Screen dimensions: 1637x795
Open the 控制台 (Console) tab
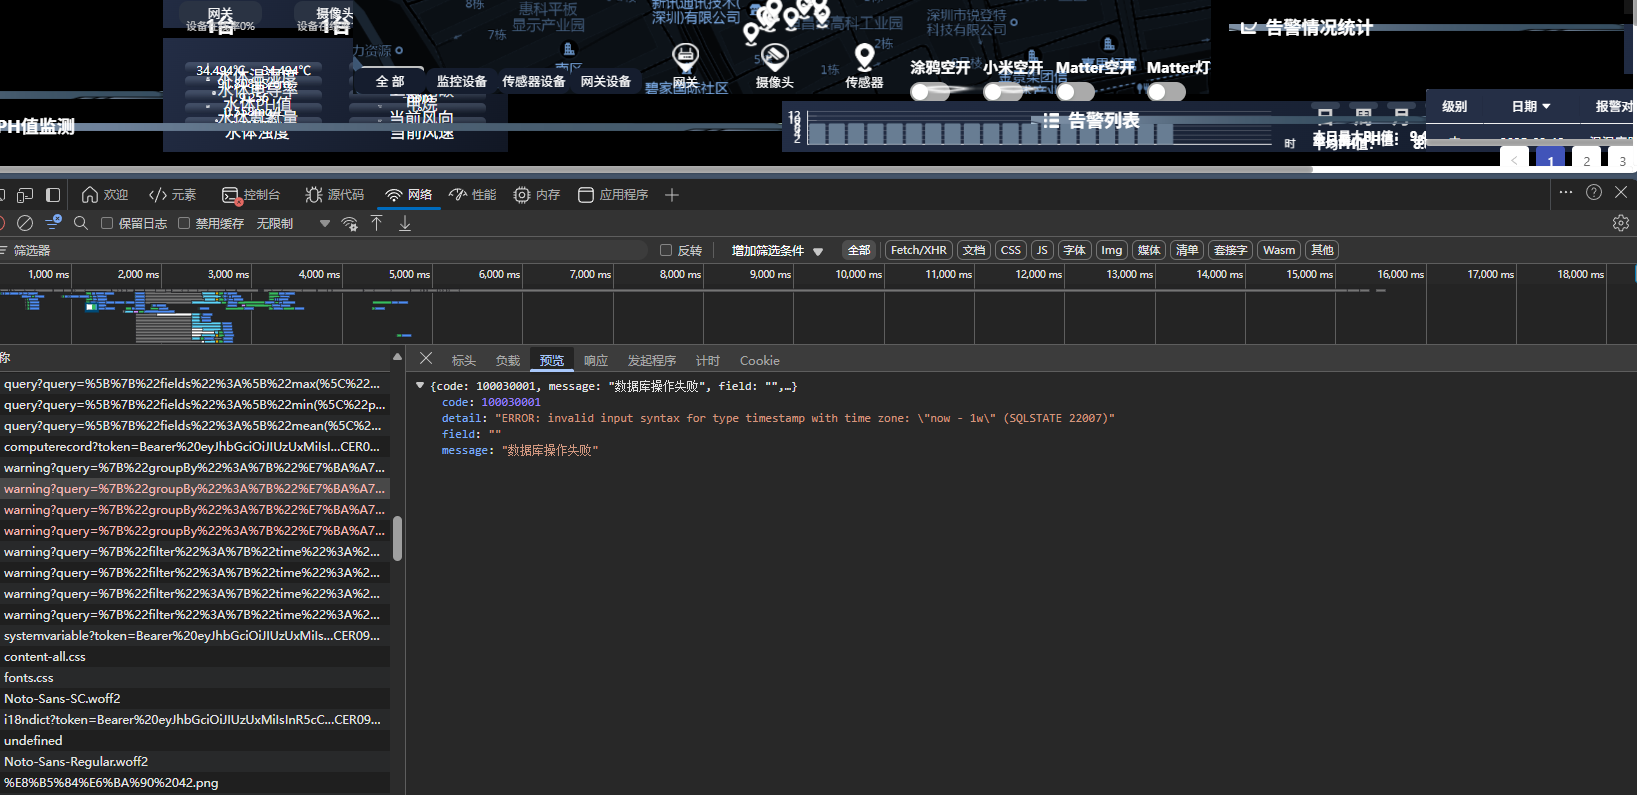251,195
